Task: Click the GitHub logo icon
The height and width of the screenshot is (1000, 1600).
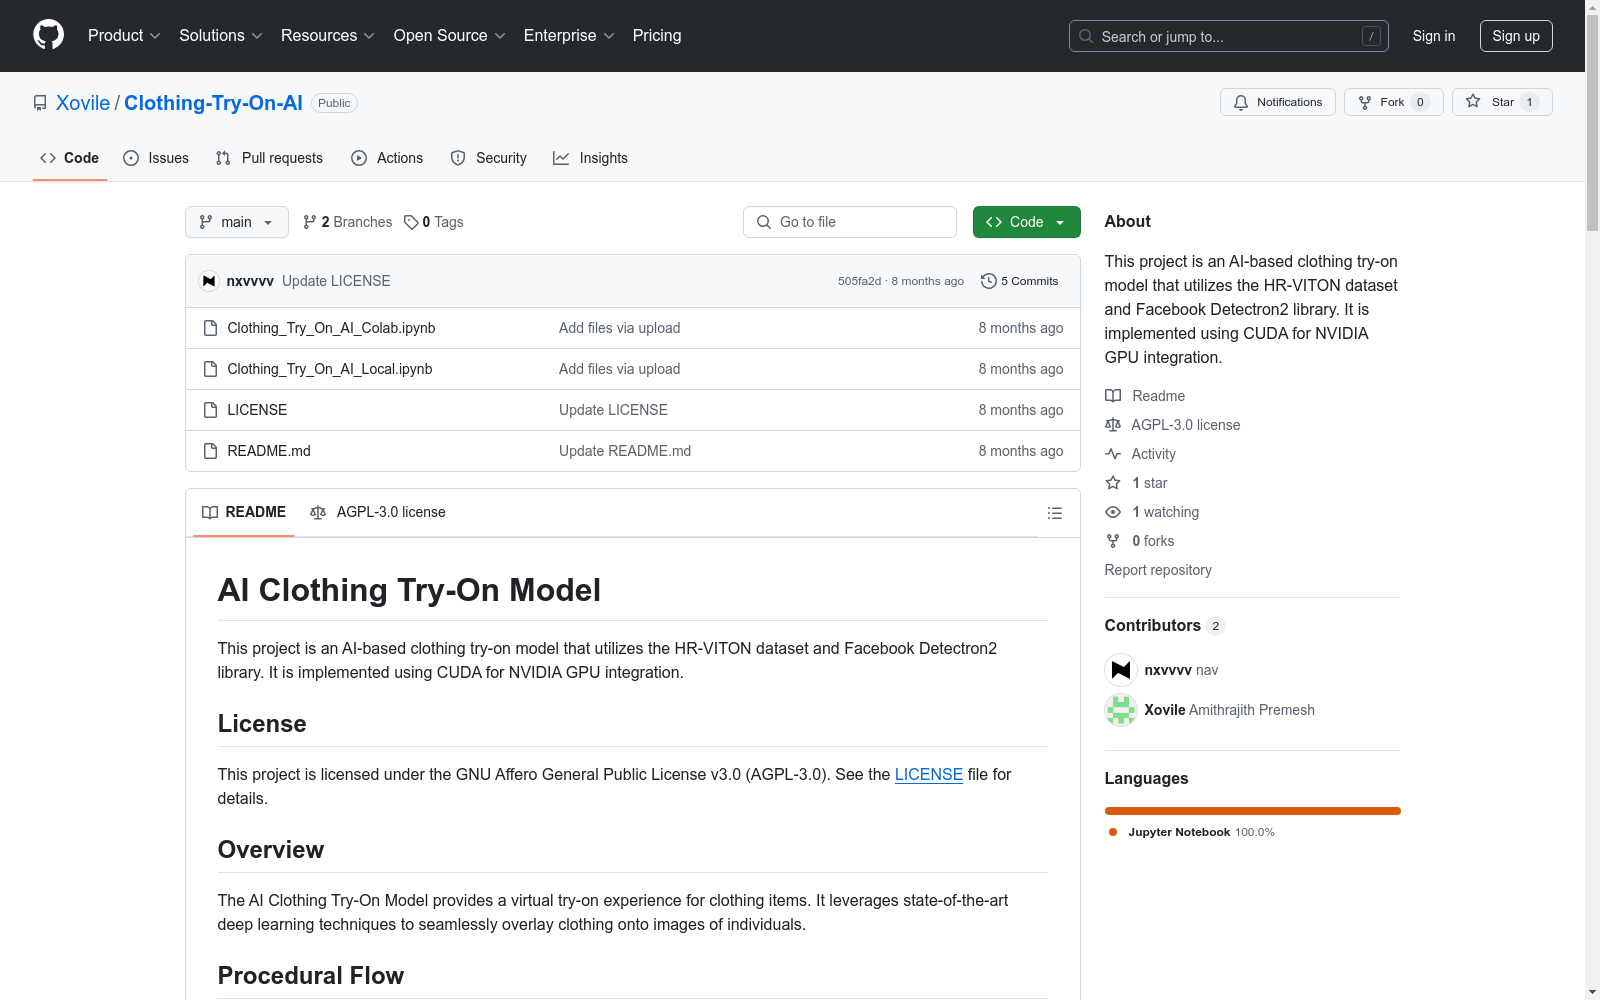Action: 48,35
